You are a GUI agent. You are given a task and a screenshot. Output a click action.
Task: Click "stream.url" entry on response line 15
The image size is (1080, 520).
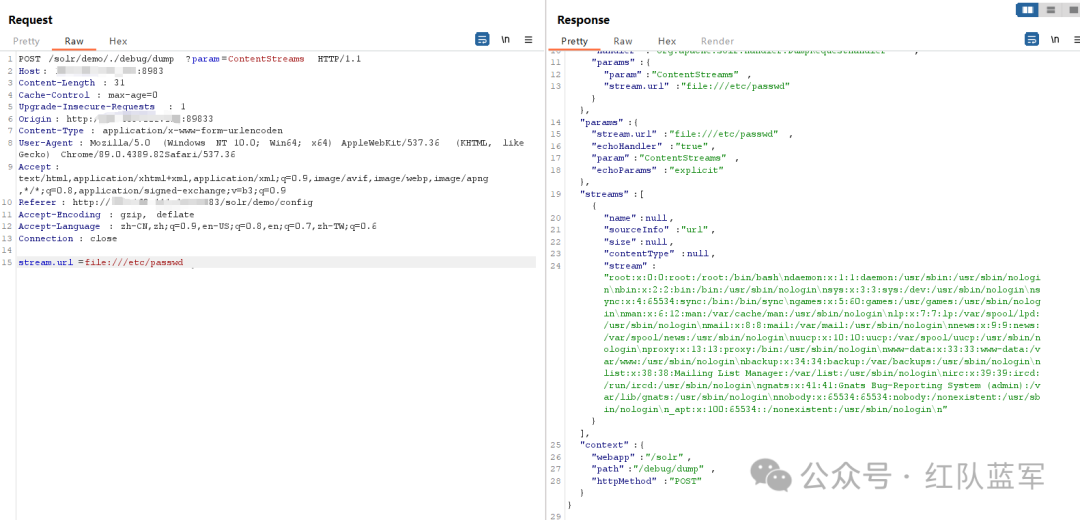click(x=692, y=134)
